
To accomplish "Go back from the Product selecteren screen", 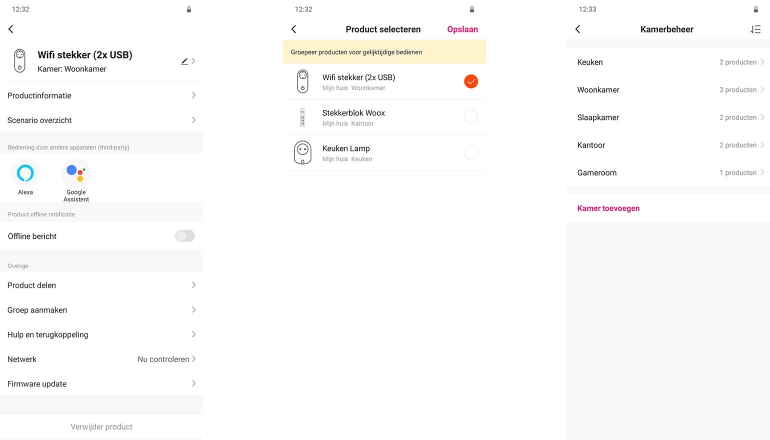I will (x=293, y=29).
